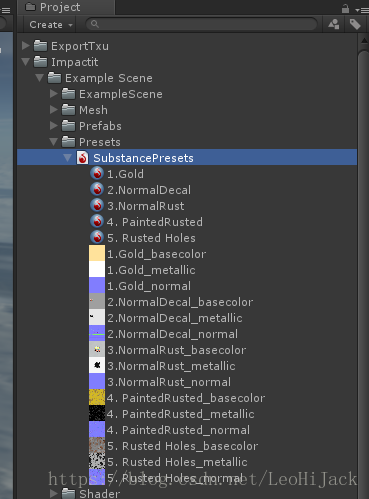This screenshot has height=499, width=369.
Task: Collapse the SubstancePresets asset arrow
Action: tap(68, 157)
